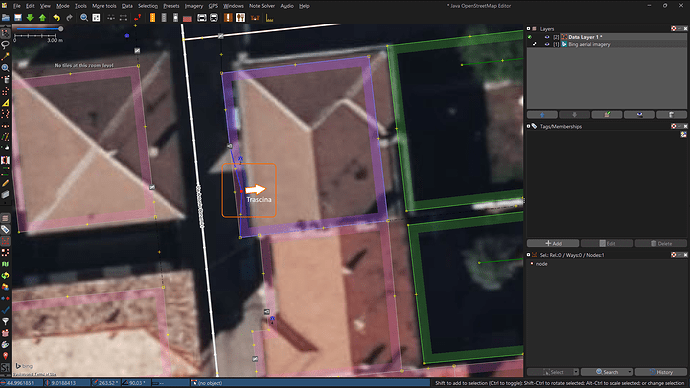
Task: Open the Note Solver menu
Action: pyautogui.click(x=262, y=6)
